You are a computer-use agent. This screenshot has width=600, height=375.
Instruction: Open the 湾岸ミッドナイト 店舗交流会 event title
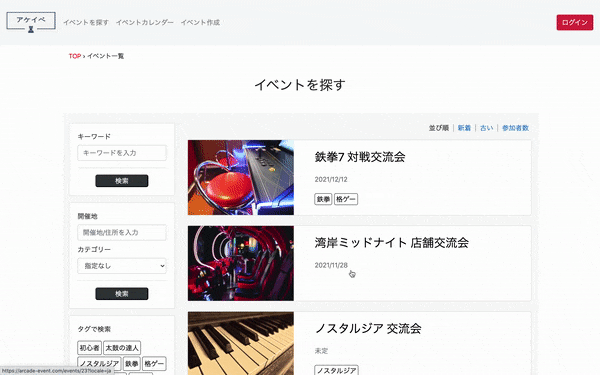(391, 243)
